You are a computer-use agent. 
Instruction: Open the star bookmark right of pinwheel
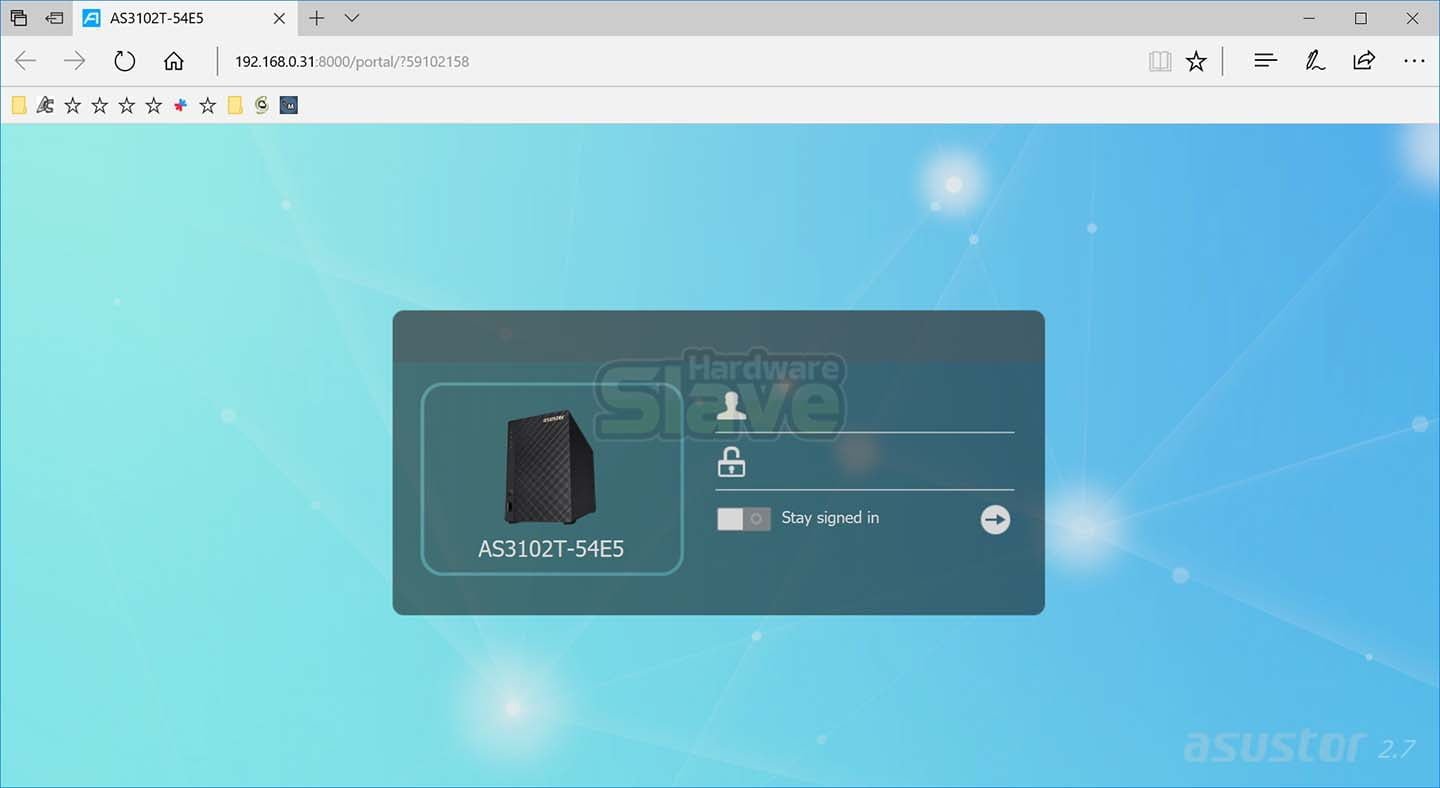tap(208, 105)
